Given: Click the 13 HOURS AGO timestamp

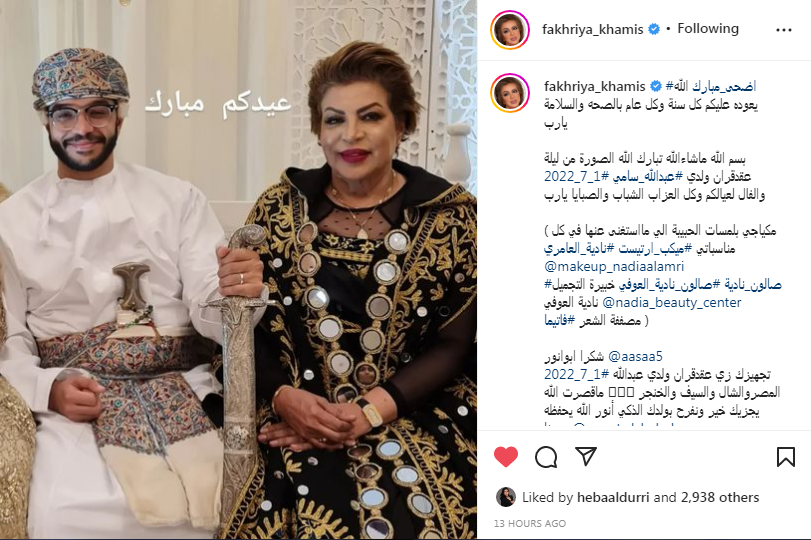Looking at the screenshot, I should pyautogui.click(x=530, y=523).
